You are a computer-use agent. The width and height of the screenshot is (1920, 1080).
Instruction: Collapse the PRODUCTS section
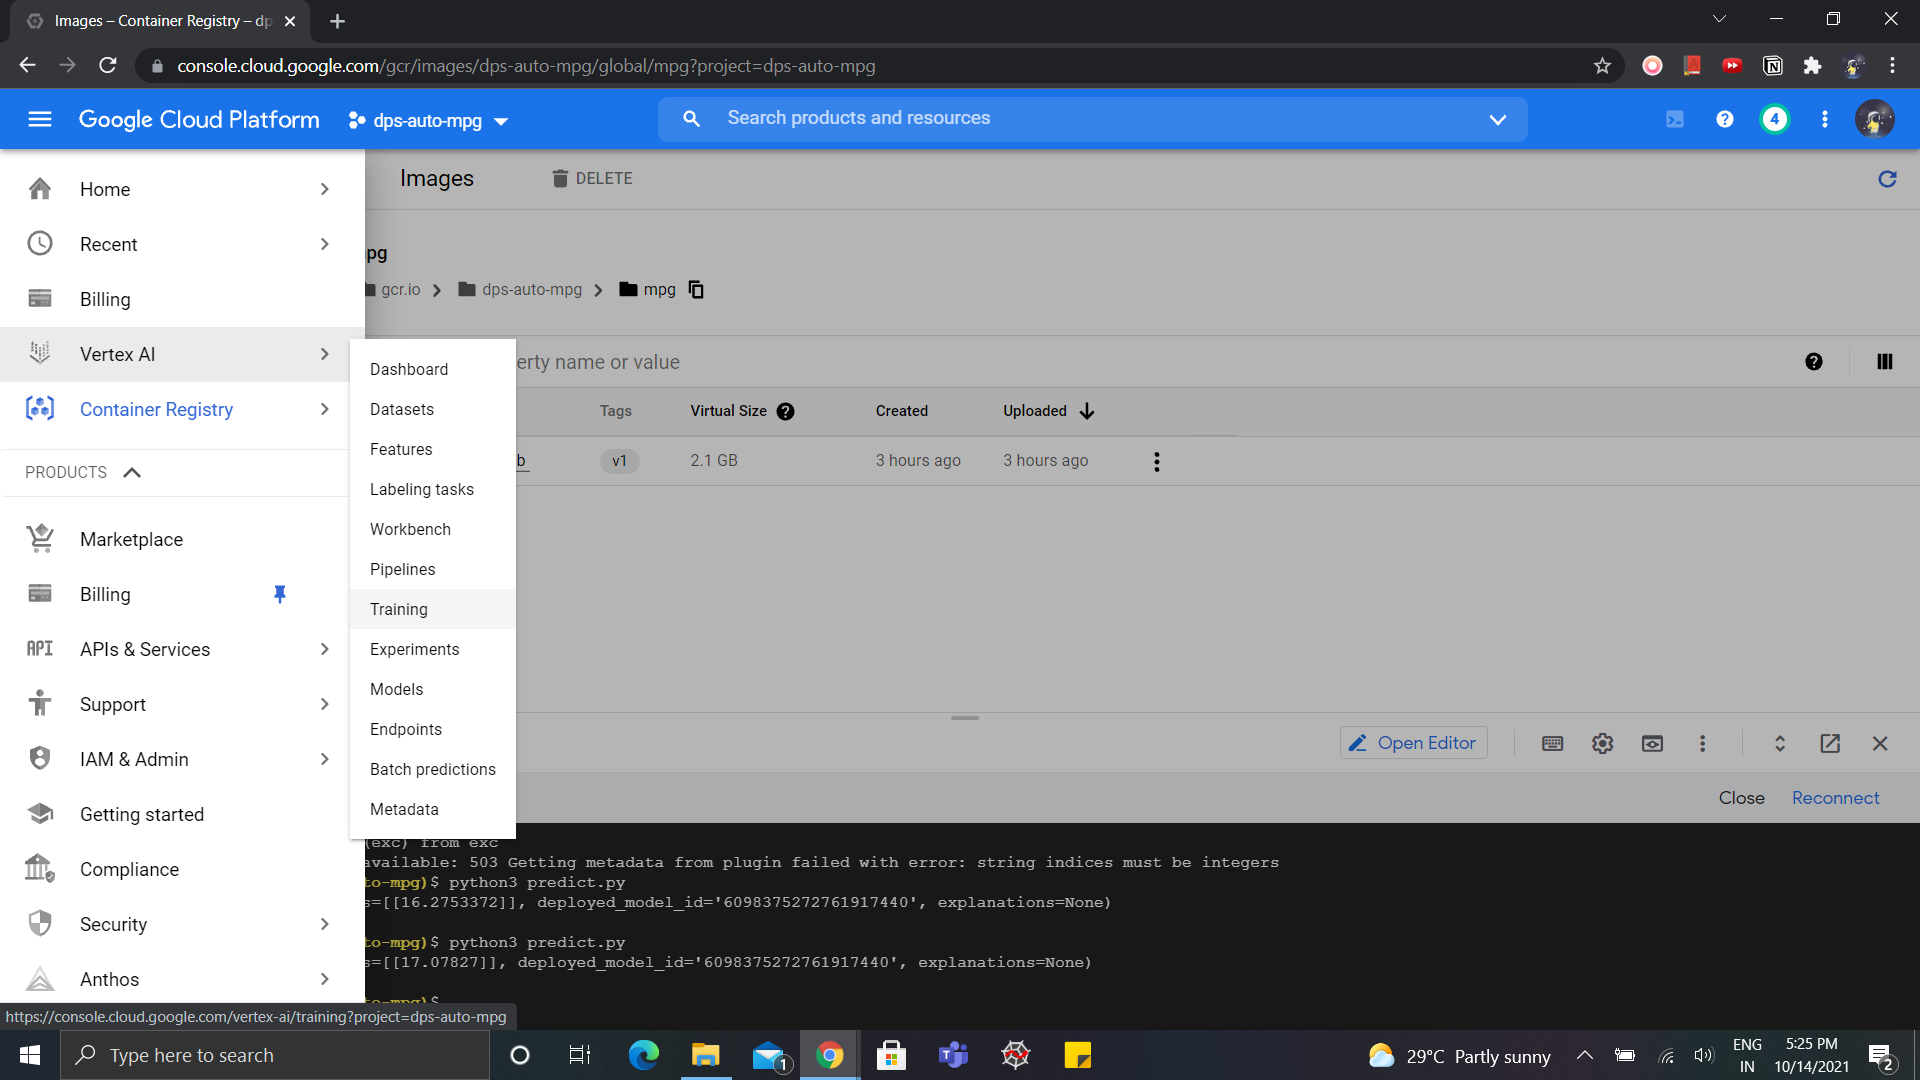pos(132,473)
